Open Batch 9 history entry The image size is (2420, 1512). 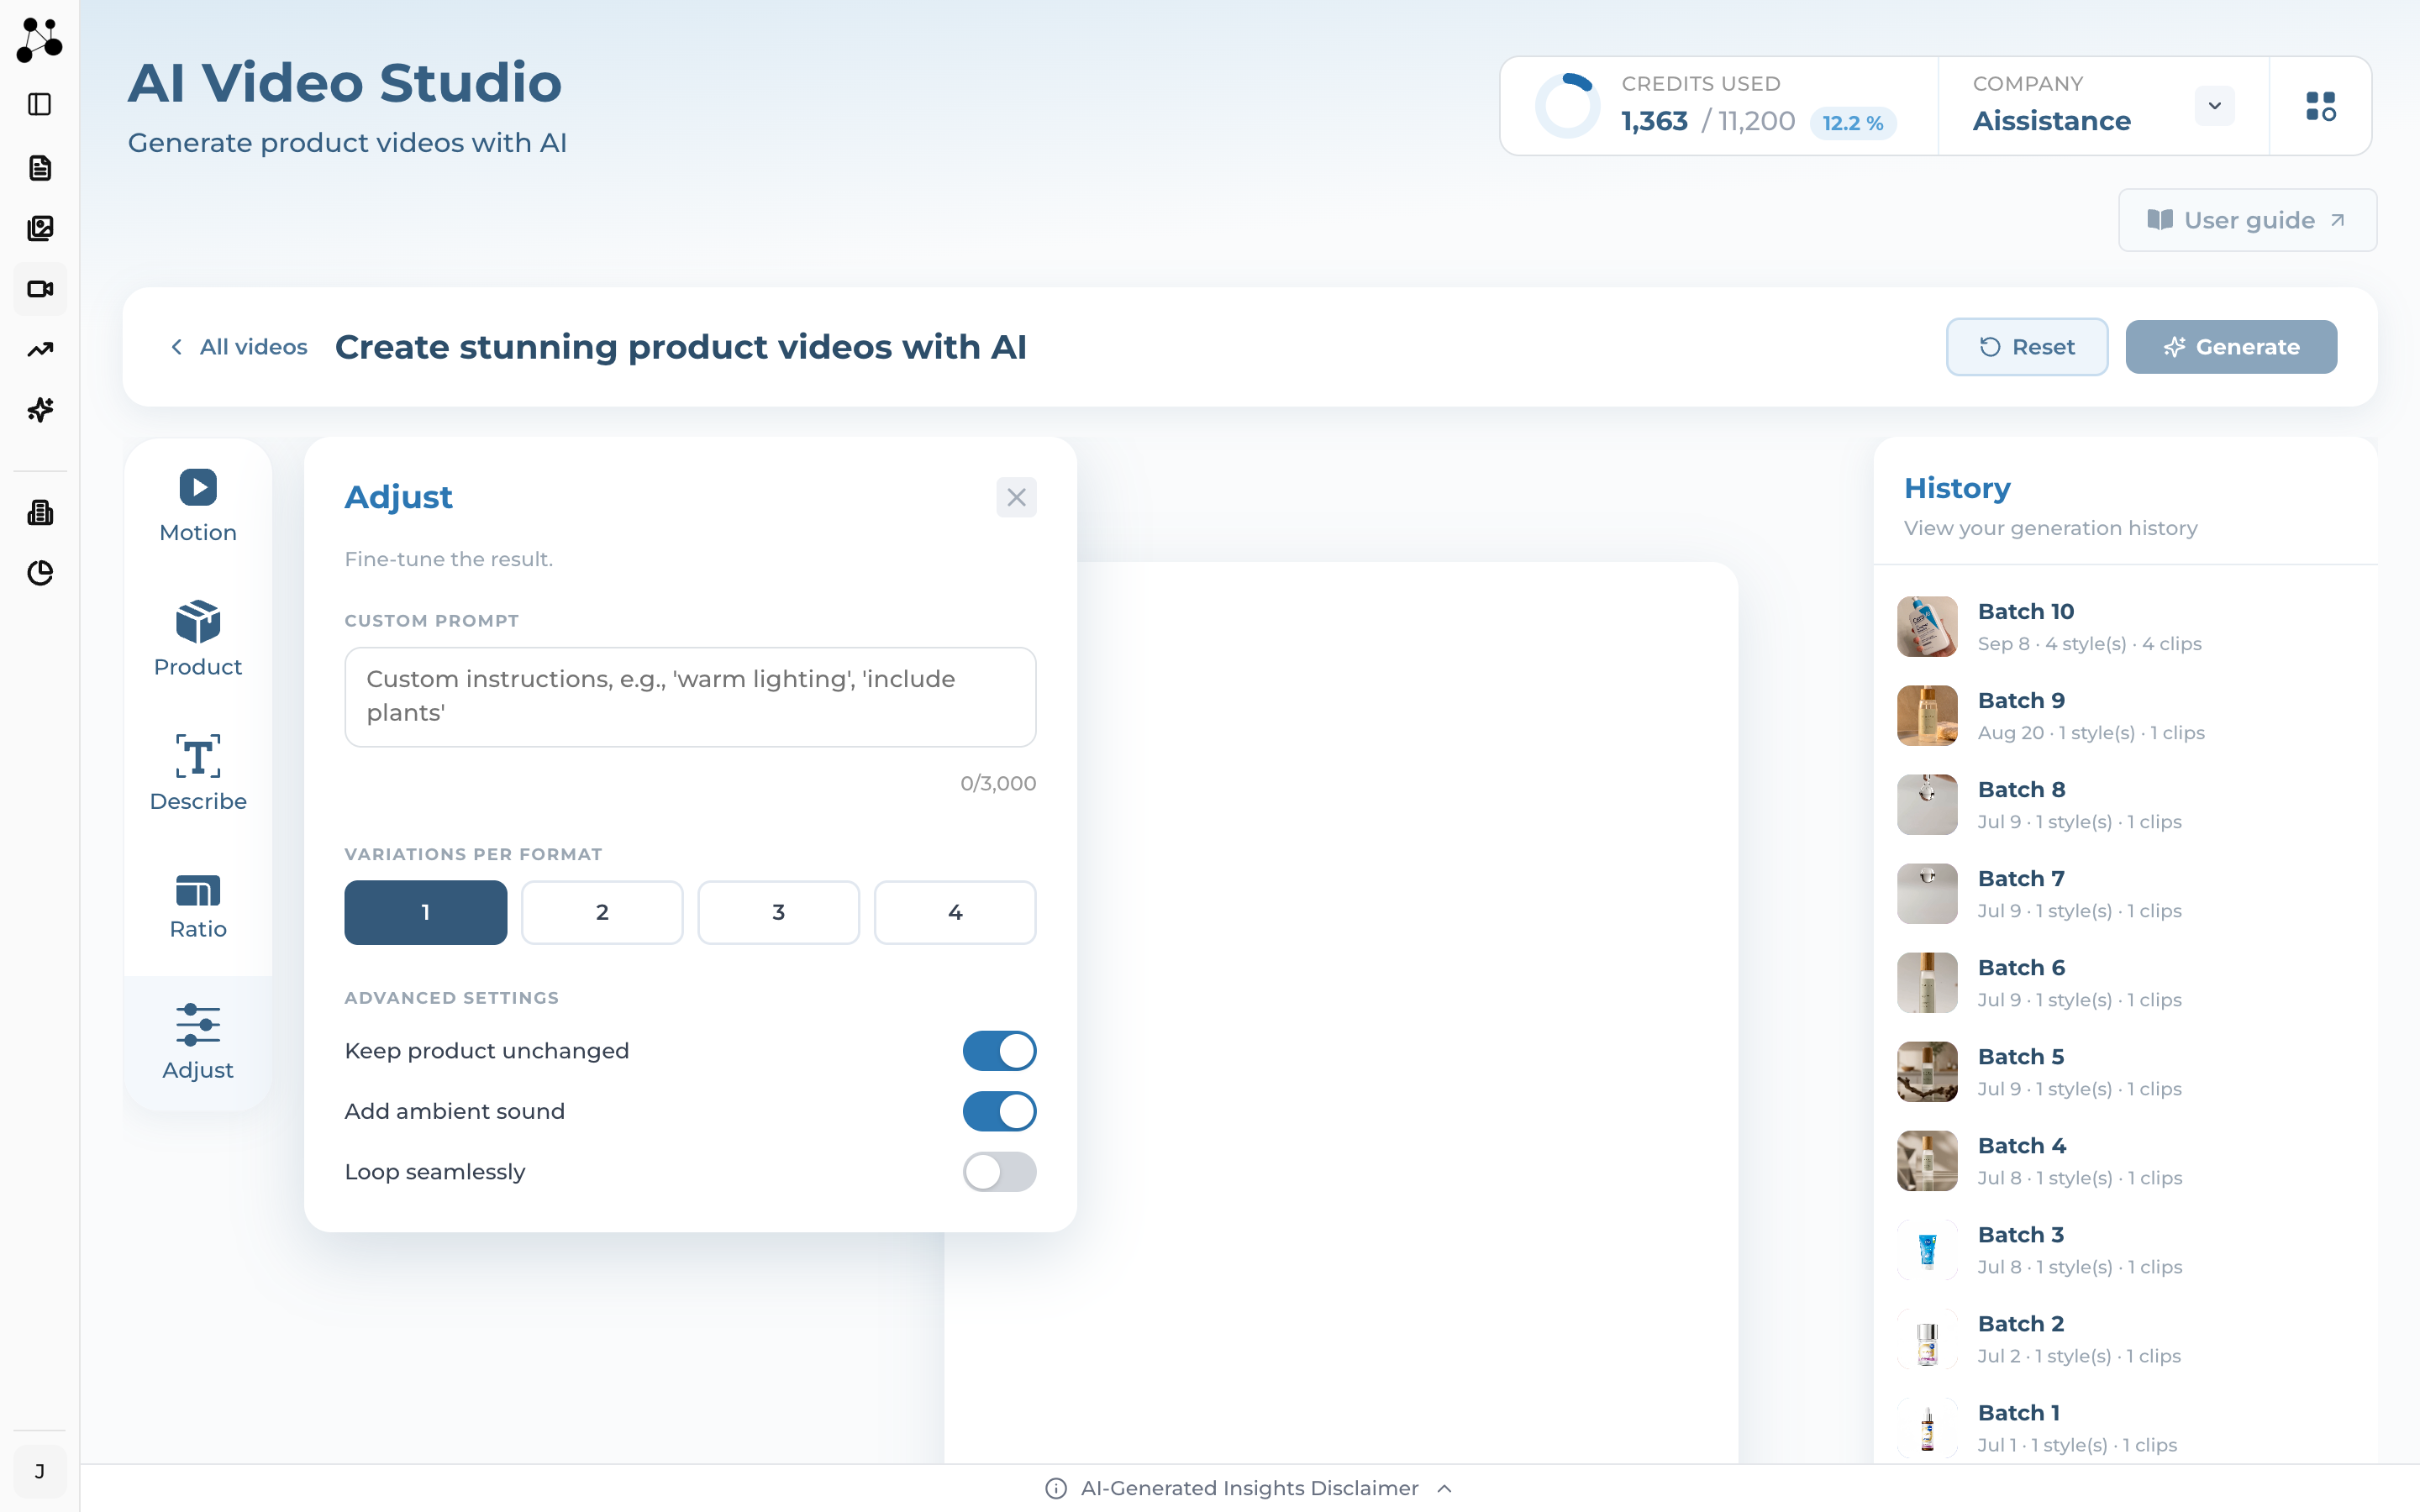click(x=2126, y=716)
